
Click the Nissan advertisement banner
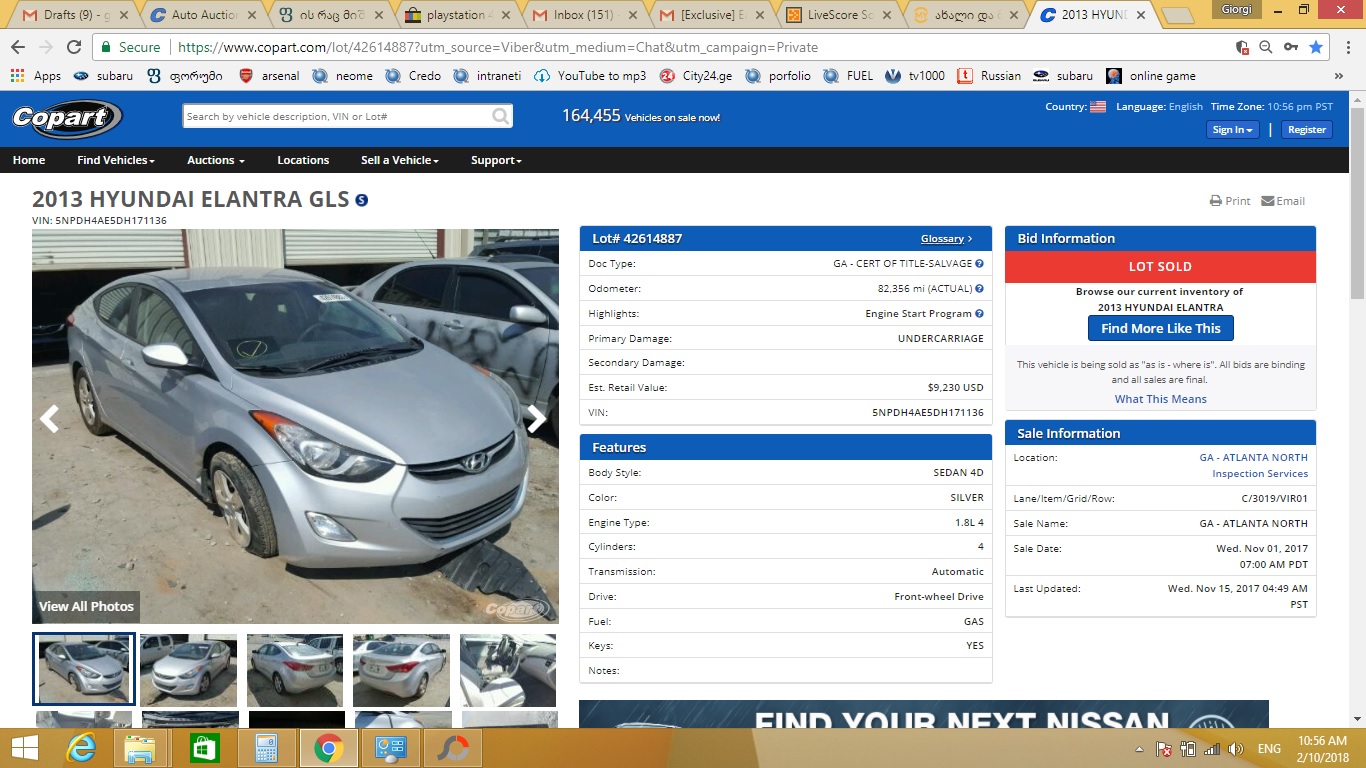tap(924, 714)
